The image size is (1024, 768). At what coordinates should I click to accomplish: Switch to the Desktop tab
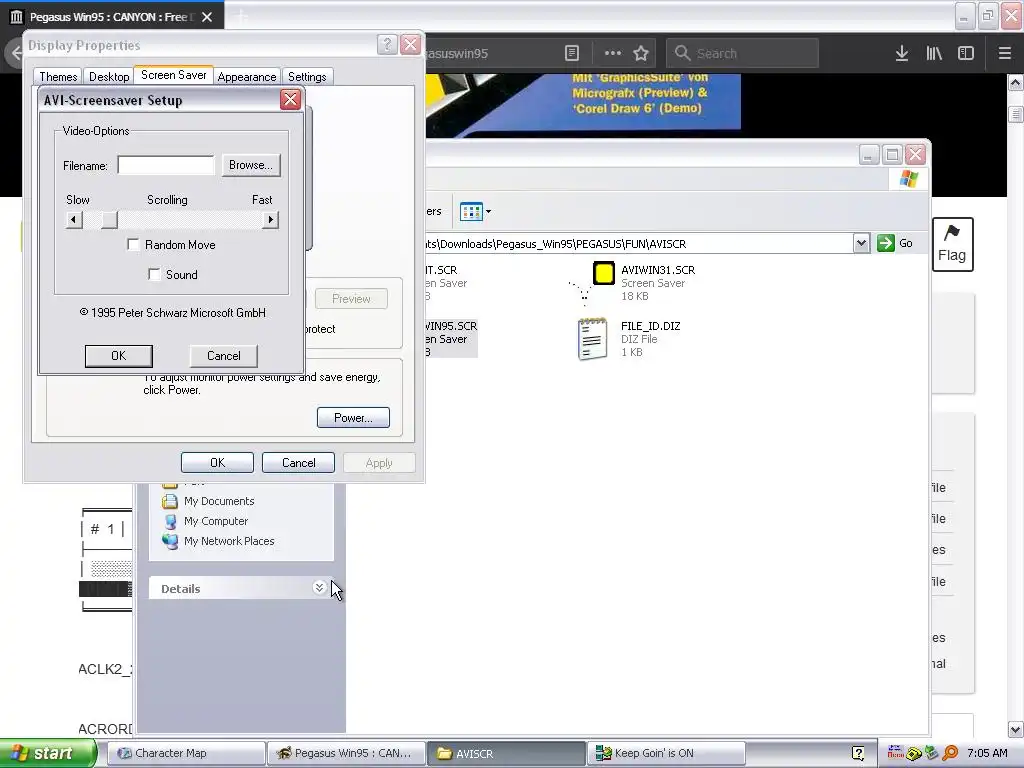pyautogui.click(x=109, y=76)
